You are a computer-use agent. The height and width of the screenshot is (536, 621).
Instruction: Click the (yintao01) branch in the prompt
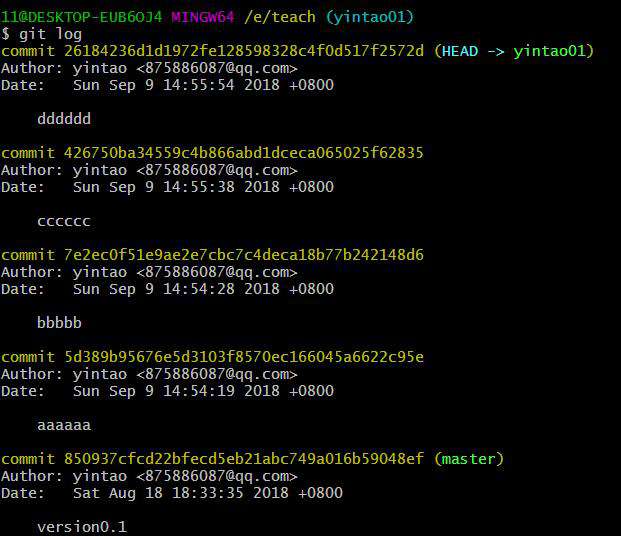[x=370, y=17]
